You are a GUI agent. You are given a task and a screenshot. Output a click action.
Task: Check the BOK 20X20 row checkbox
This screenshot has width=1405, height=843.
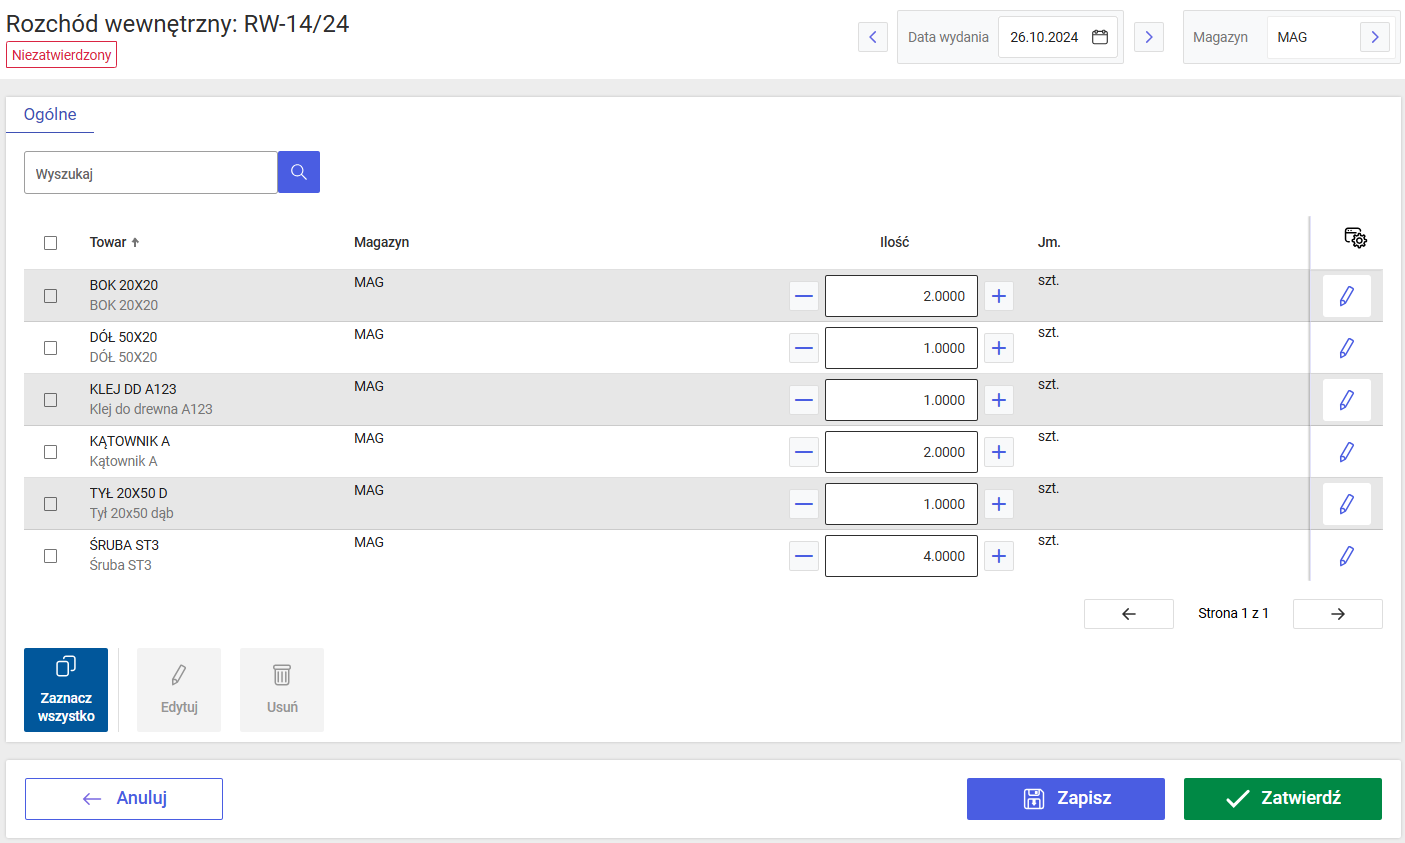(x=51, y=296)
